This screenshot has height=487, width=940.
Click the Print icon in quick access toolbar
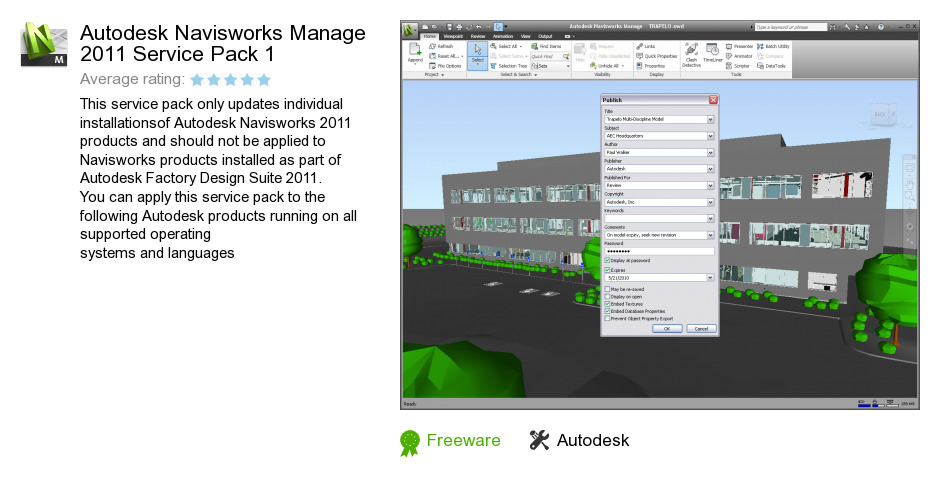459,27
